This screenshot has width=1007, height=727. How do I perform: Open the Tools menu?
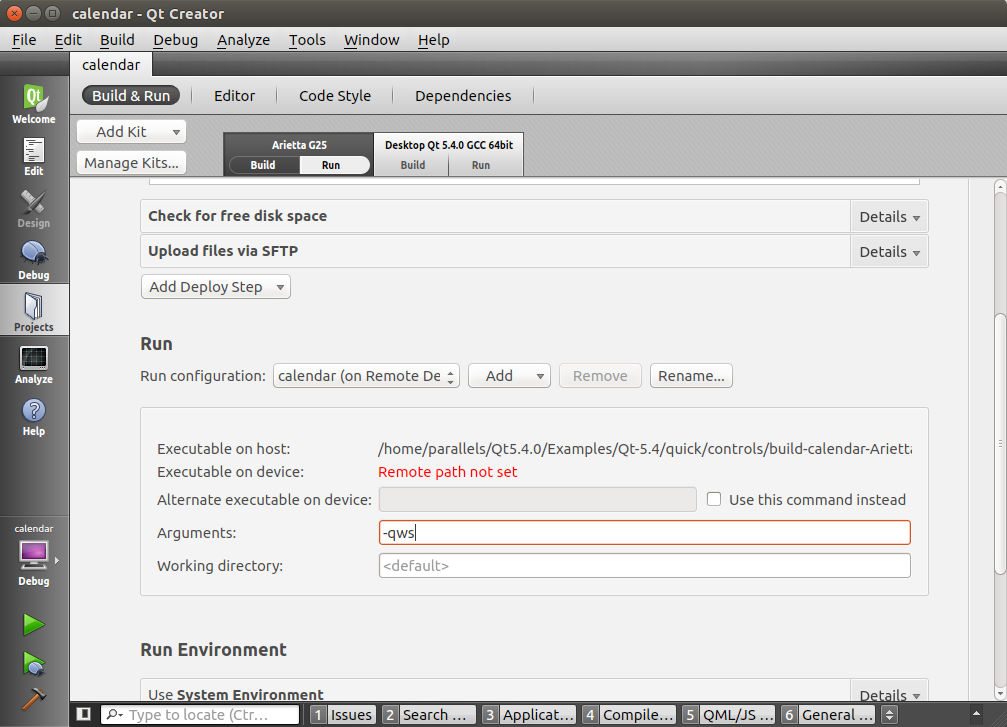[307, 40]
